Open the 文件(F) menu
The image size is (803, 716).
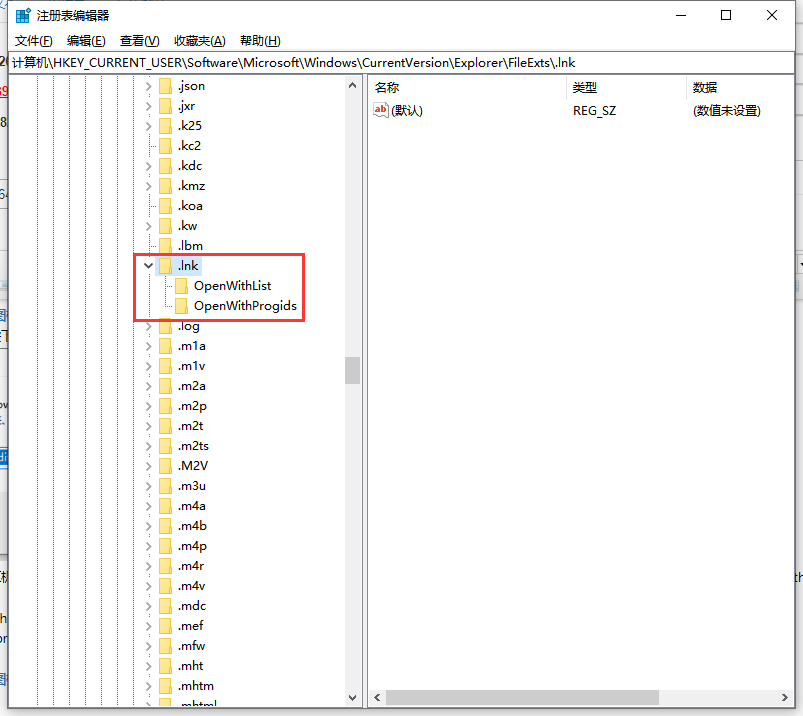point(34,41)
